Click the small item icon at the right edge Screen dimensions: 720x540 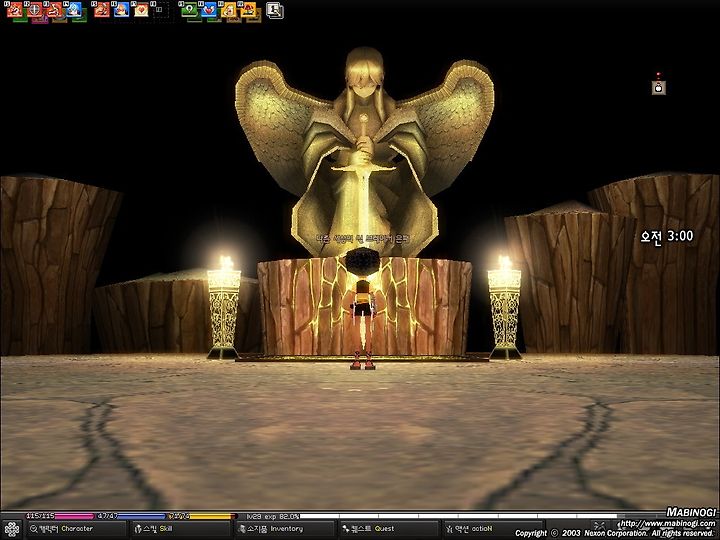tap(658, 87)
